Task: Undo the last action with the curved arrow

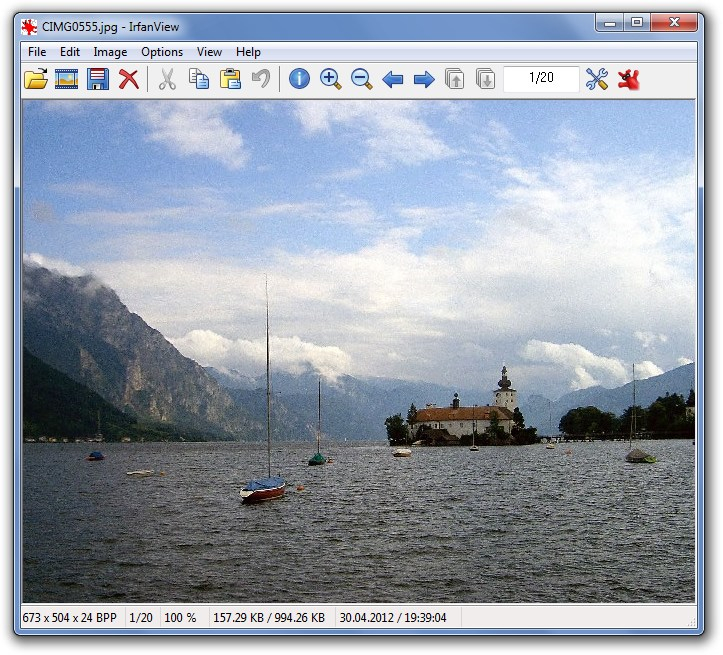Action: (261, 78)
